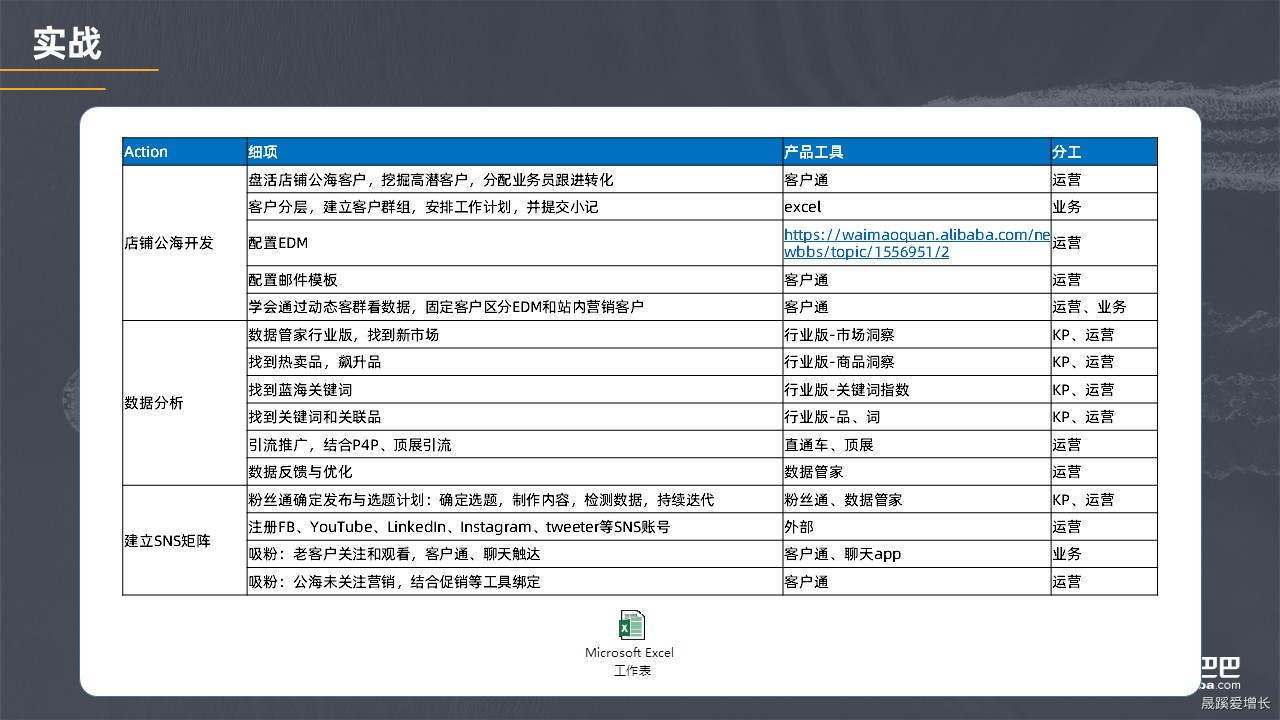Click the cell 找到蓝海关键词
Viewport: 1280px width, 720px height.
[x=514, y=390]
